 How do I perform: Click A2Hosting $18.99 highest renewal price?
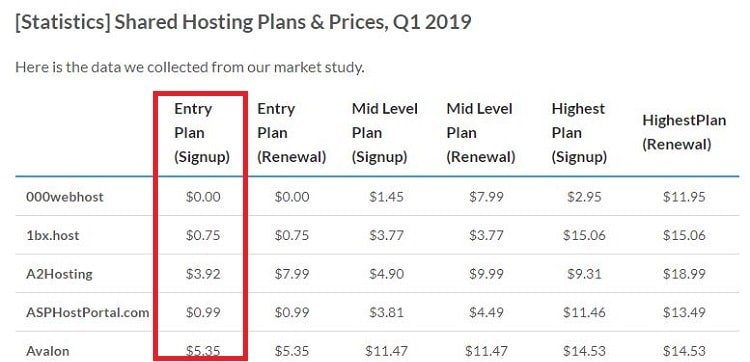(x=684, y=274)
